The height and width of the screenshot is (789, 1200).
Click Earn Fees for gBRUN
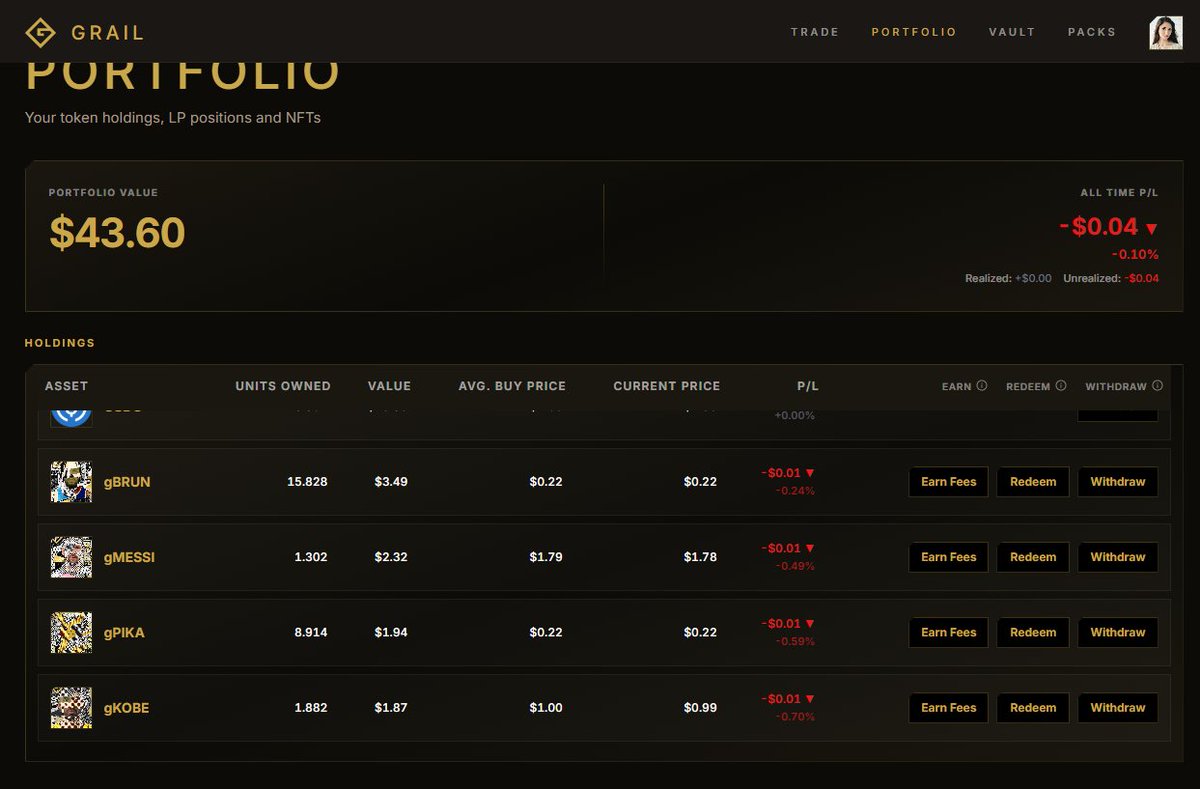948,482
